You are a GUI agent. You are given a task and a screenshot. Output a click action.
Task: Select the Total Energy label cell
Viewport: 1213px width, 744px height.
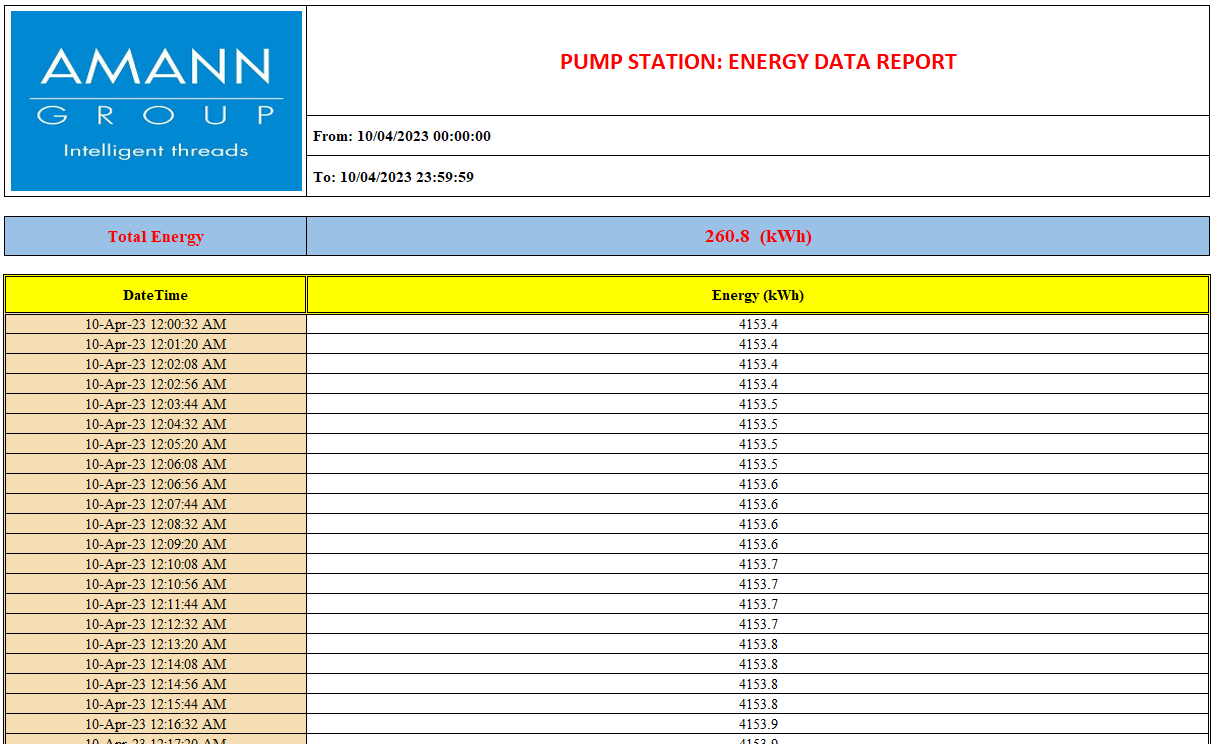155,237
